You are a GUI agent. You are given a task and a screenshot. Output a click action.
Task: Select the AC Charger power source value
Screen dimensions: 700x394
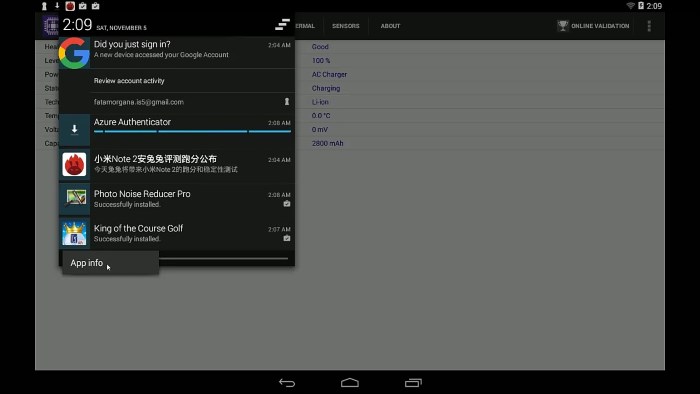[329, 74]
